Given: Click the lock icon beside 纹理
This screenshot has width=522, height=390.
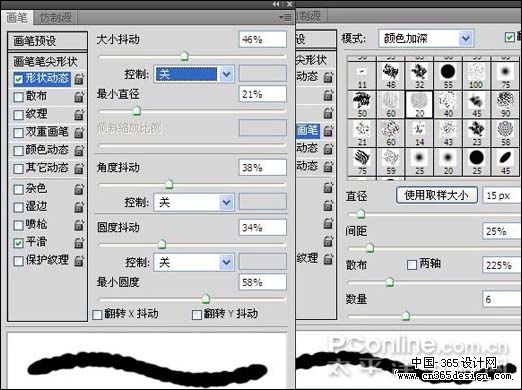Looking at the screenshot, I should coord(79,115).
